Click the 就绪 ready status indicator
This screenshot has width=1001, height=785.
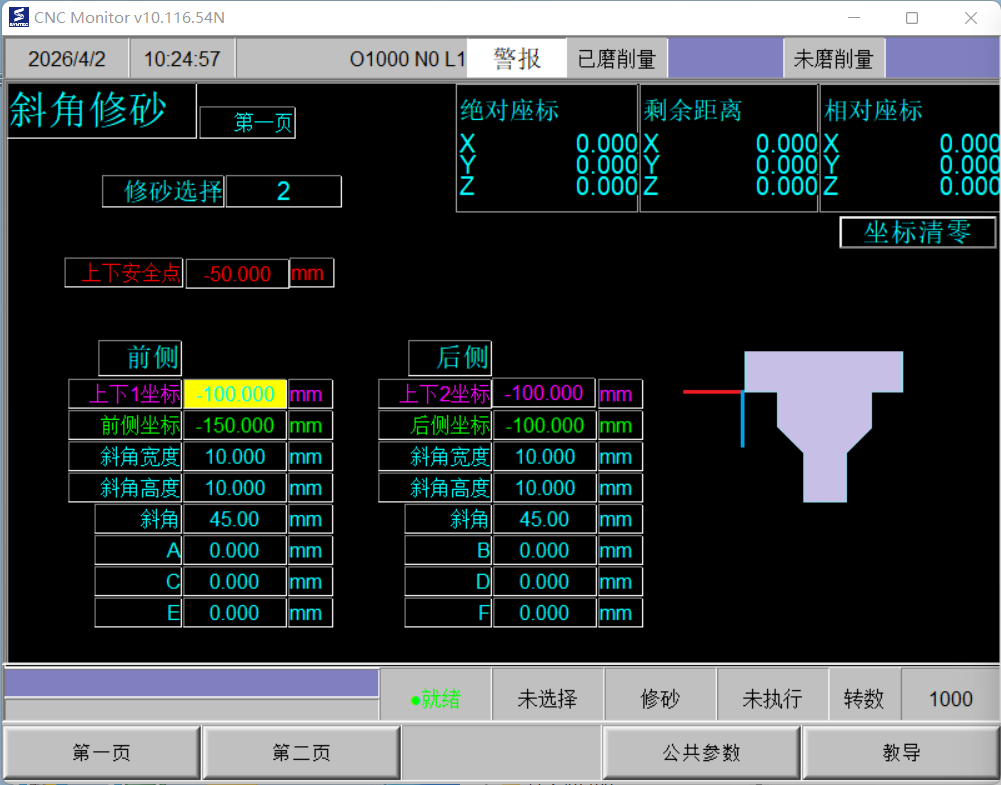pos(436,699)
